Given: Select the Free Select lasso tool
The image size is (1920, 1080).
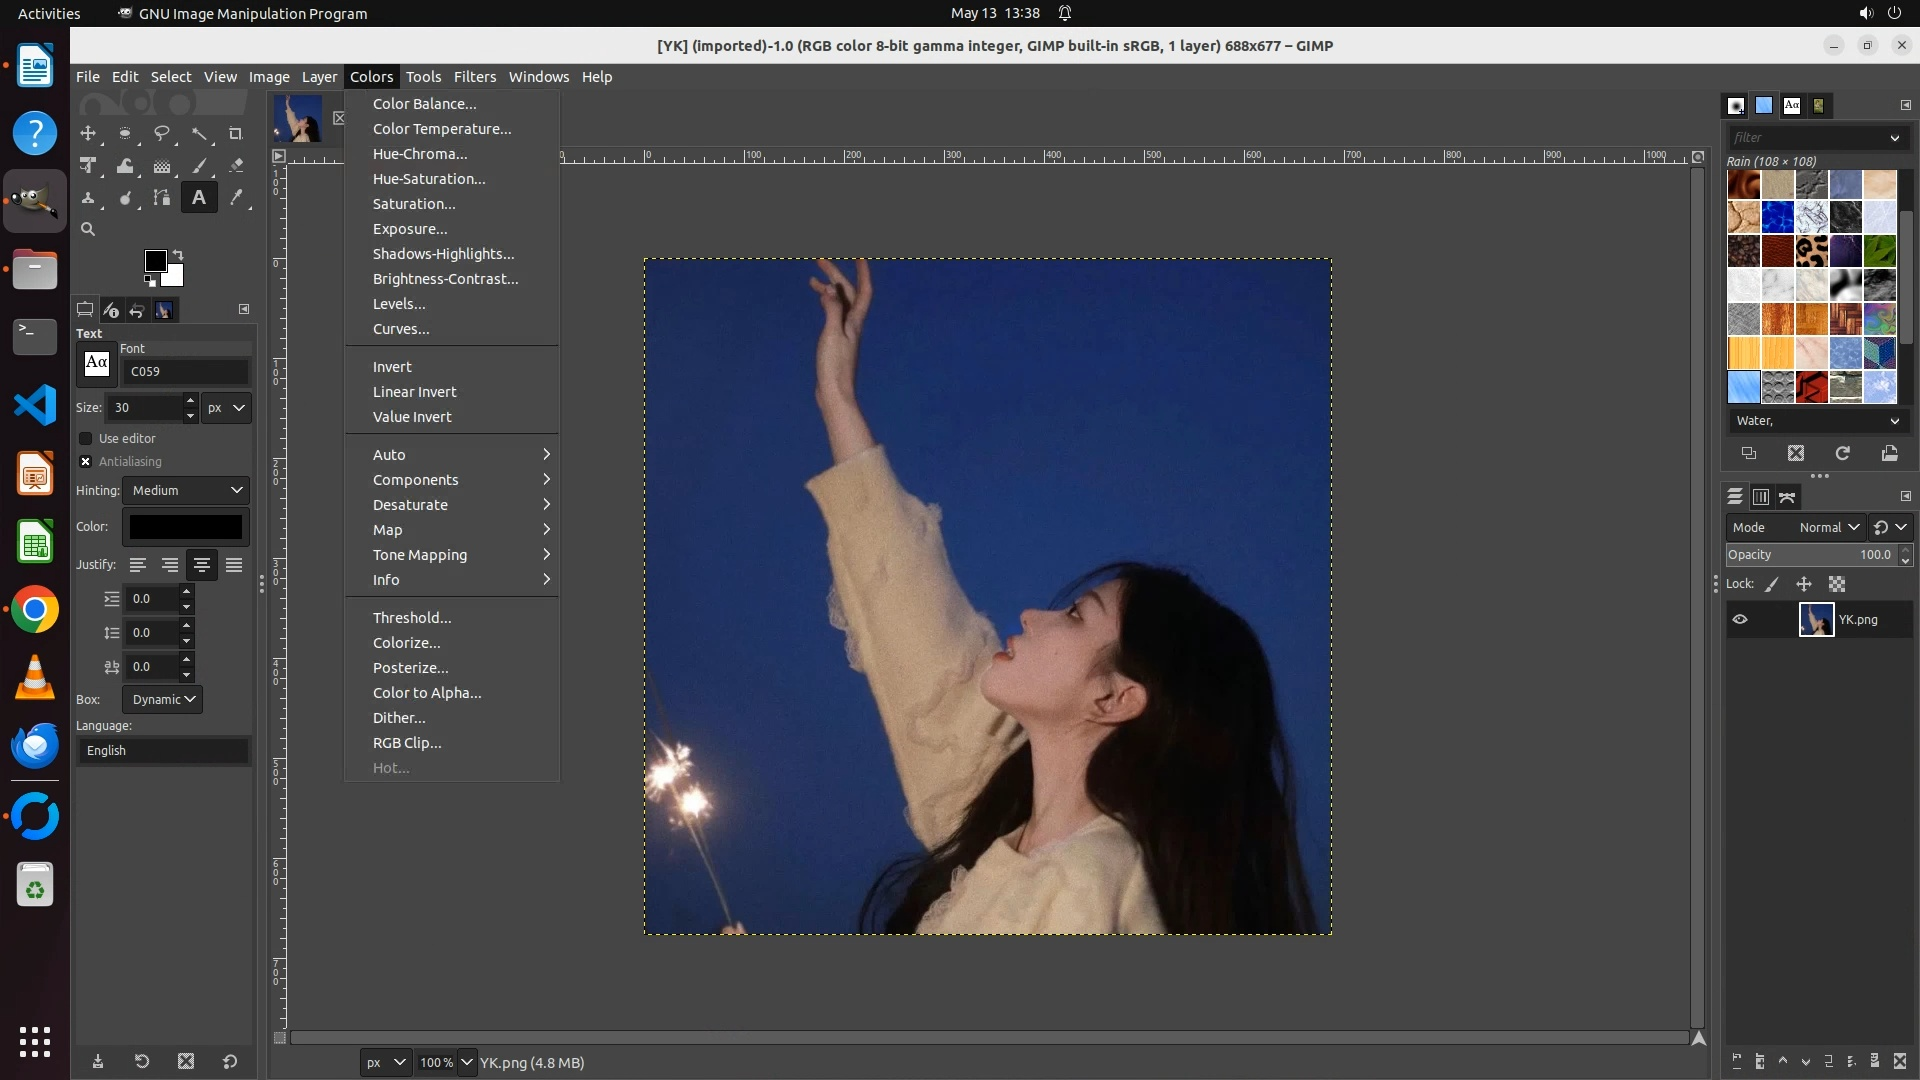Looking at the screenshot, I should (x=162, y=133).
